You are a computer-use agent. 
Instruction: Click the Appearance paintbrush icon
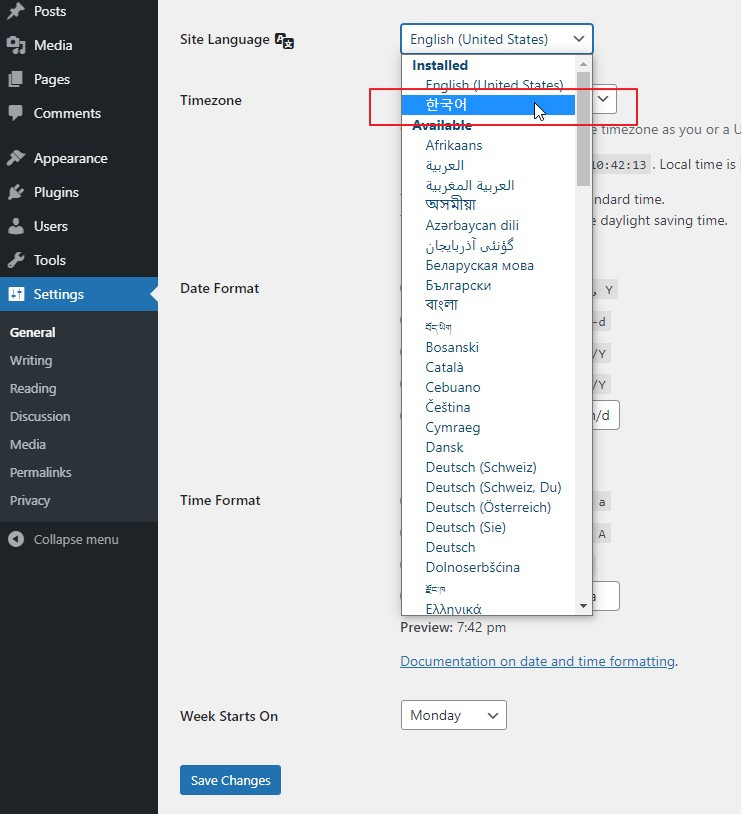coord(16,158)
